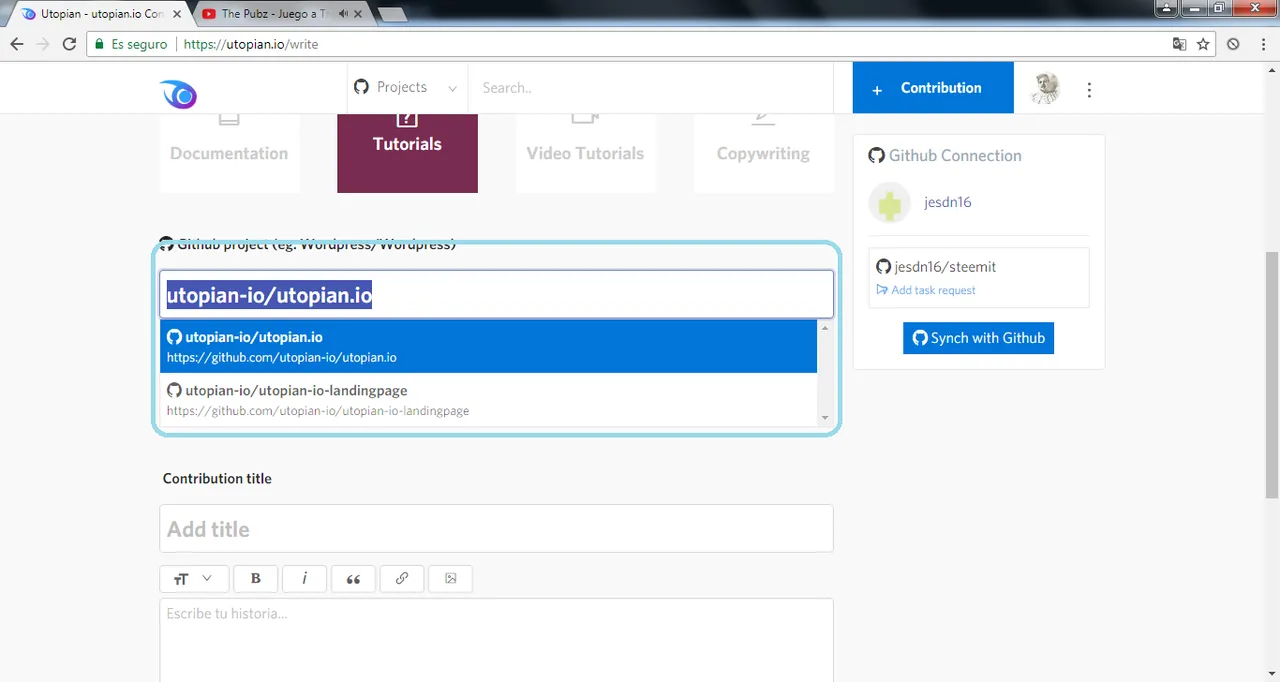Choose the utopian-io/utopian-io-landingpage suggestion
This screenshot has height=682, width=1280.
[488, 400]
